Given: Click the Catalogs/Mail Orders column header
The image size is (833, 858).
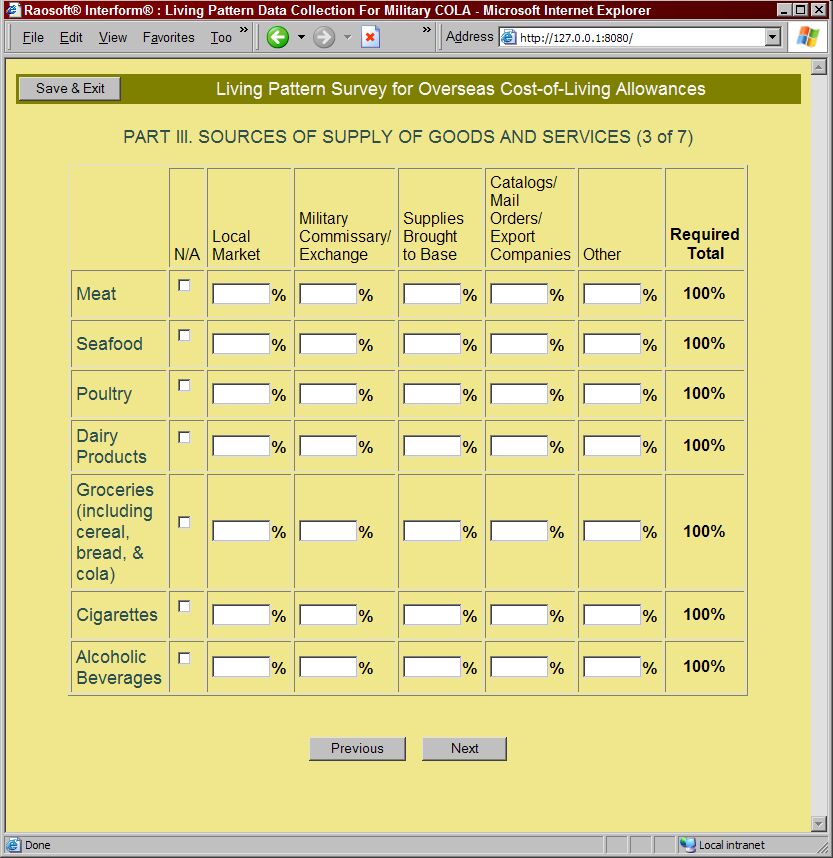Looking at the screenshot, I should point(530,218).
